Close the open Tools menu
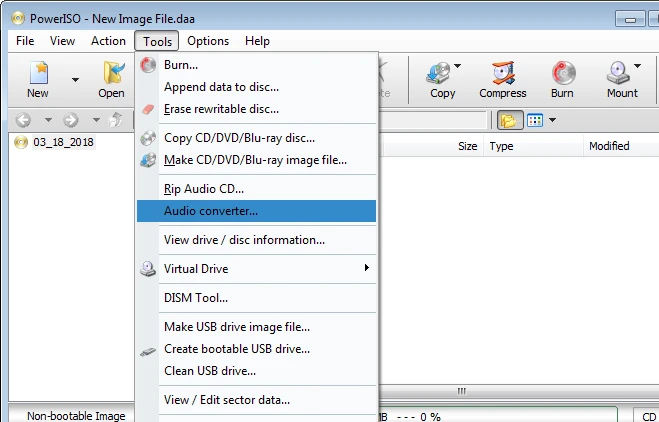 (x=157, y=41)
